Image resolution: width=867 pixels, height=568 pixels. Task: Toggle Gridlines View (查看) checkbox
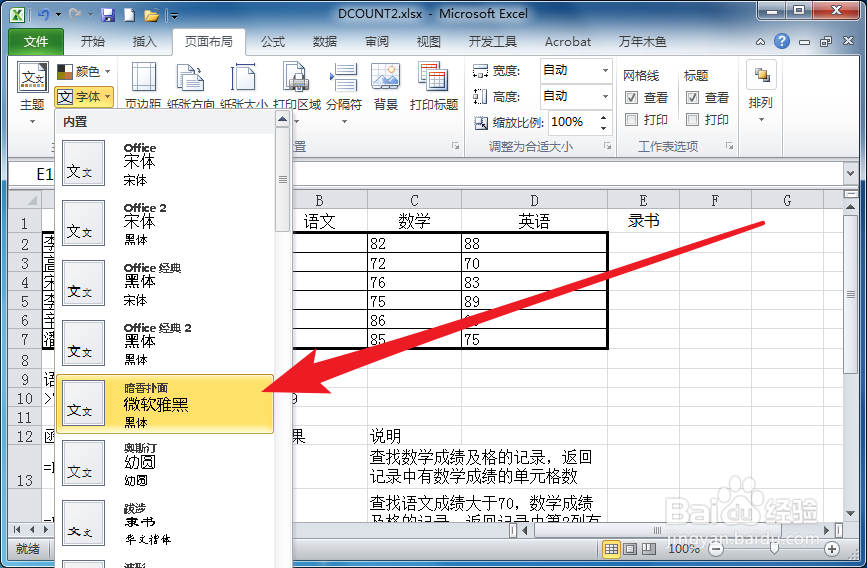(631, 98)
